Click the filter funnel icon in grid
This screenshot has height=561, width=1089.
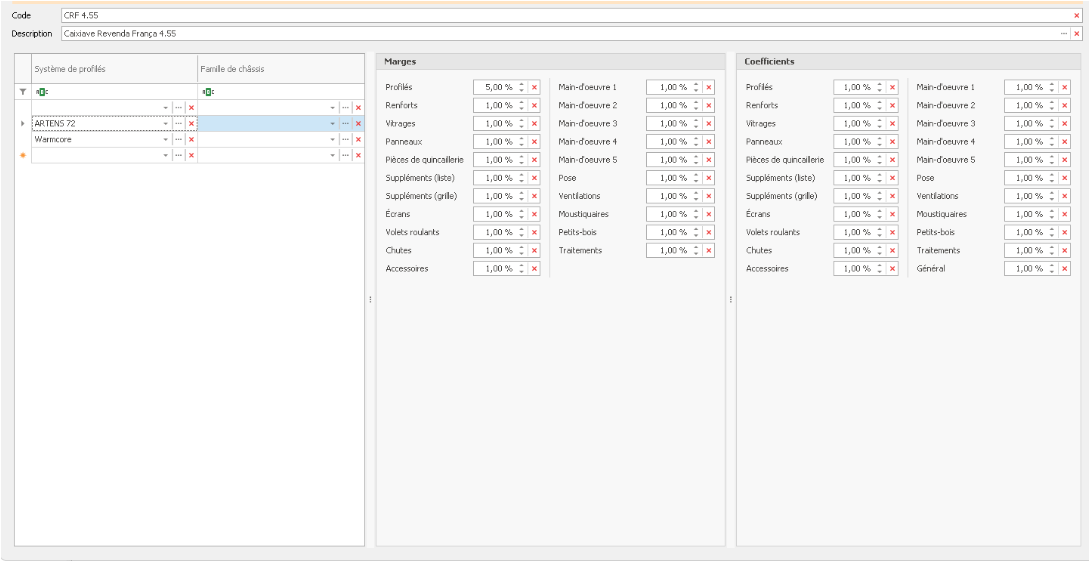pos(23,92)
